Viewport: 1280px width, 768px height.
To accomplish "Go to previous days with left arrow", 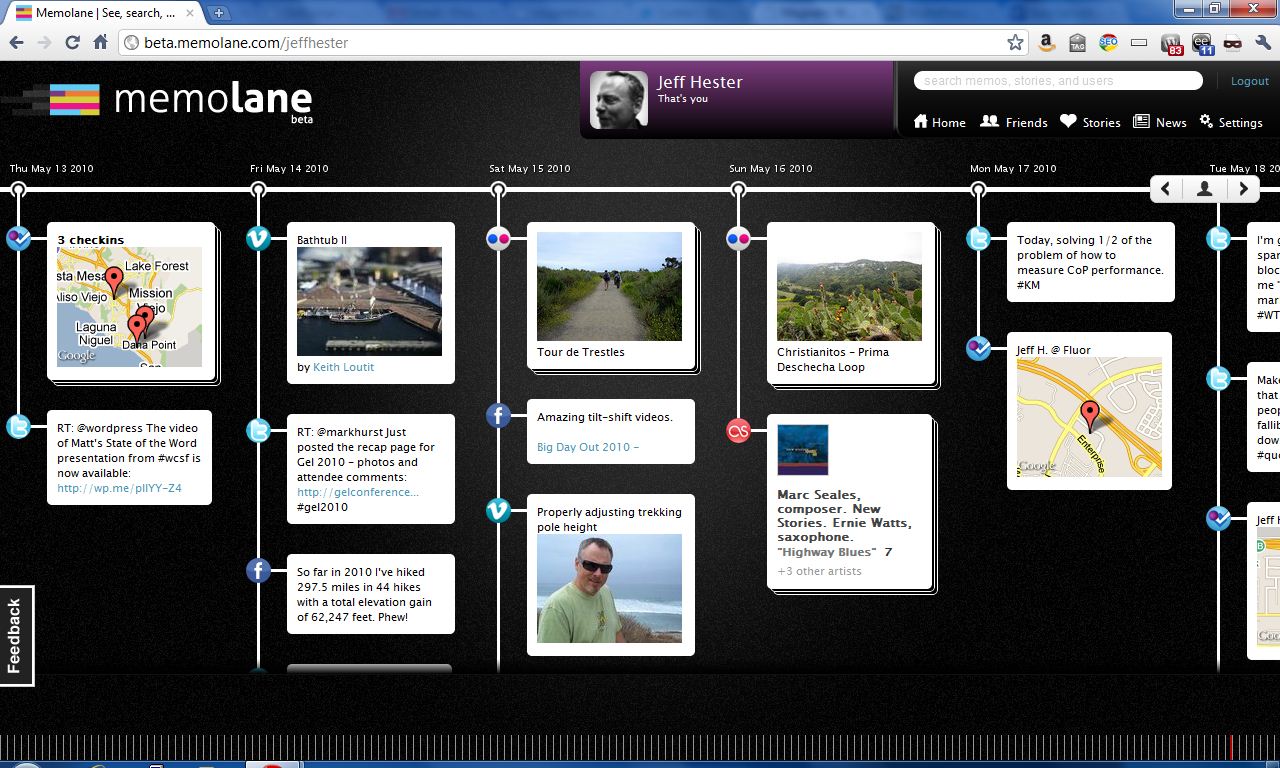I will (x=1166, y=188).
